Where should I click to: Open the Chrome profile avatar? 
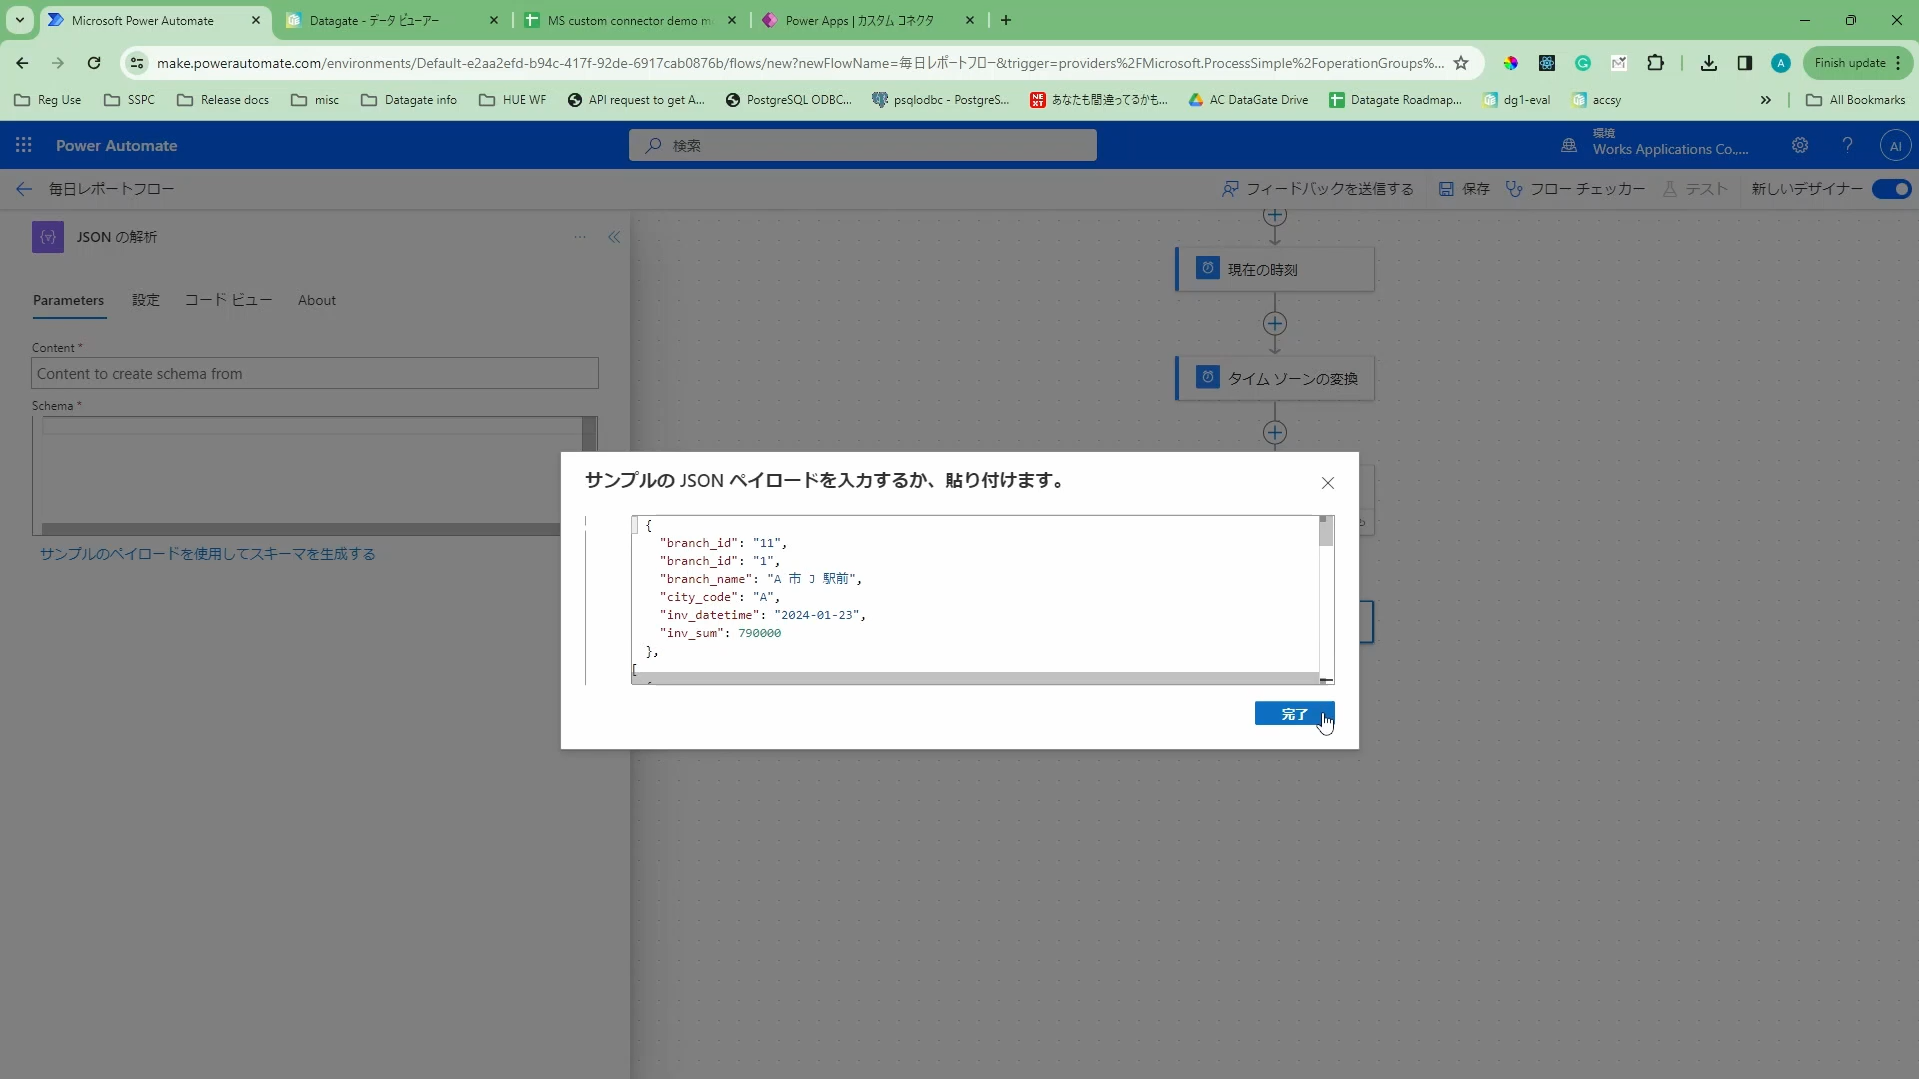(x=1781, y=63)
